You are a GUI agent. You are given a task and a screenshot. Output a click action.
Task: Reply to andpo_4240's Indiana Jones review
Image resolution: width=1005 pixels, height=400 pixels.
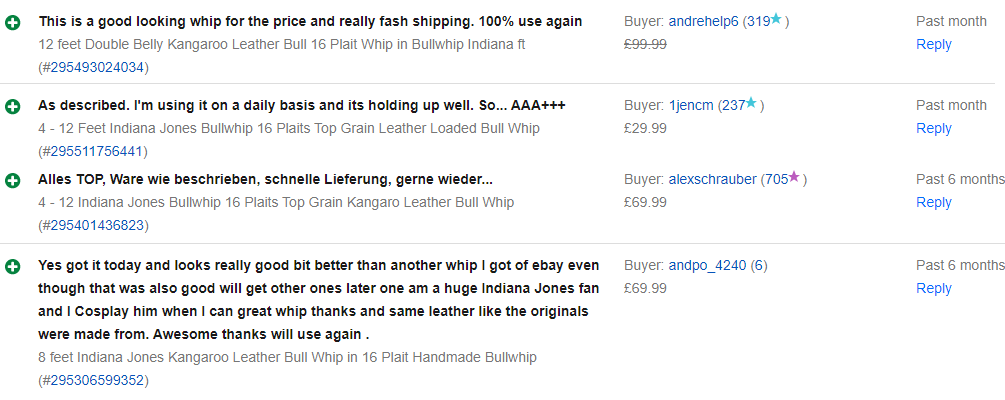(x=933, y=288)
